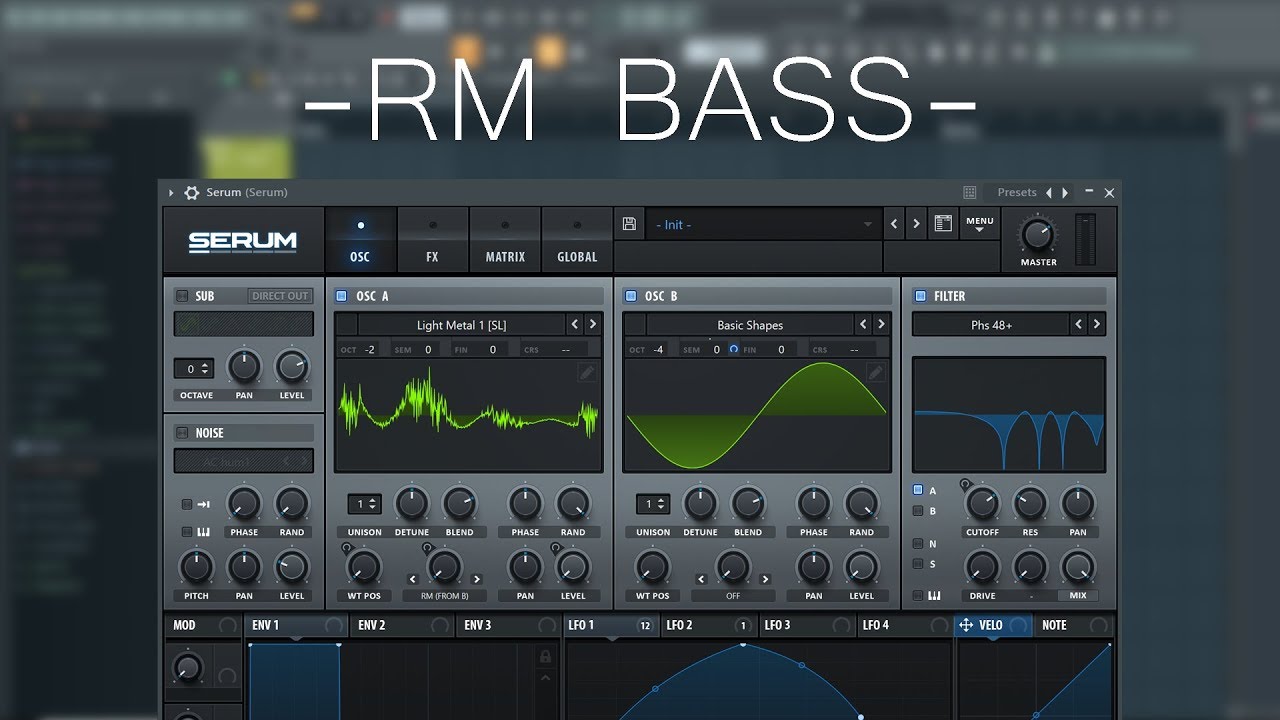The width and height of the screenshot is (1280, 720).
Task: Toggle filter routing for oscillator A
Action: 918,490
